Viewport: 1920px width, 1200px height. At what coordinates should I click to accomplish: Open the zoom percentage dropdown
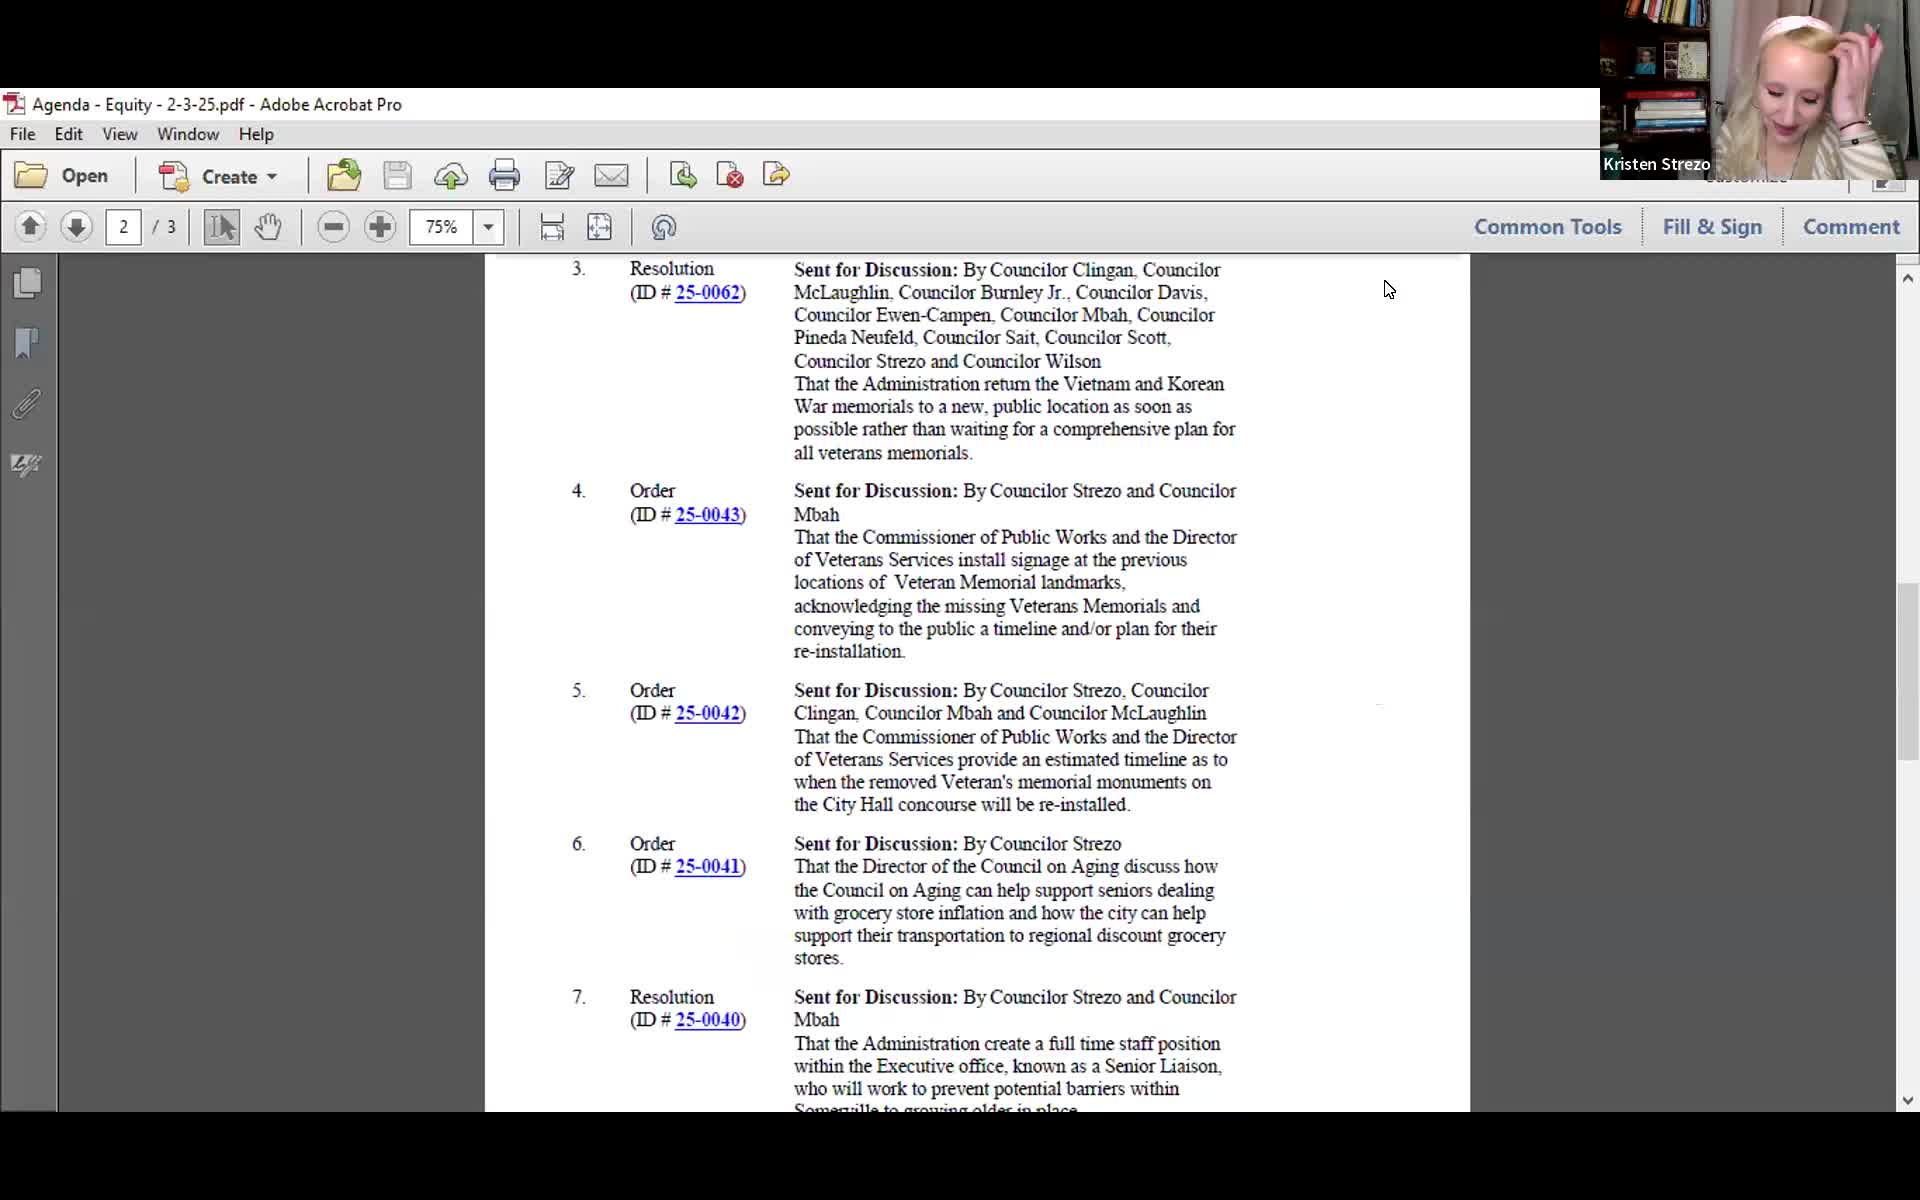[488, 227]
